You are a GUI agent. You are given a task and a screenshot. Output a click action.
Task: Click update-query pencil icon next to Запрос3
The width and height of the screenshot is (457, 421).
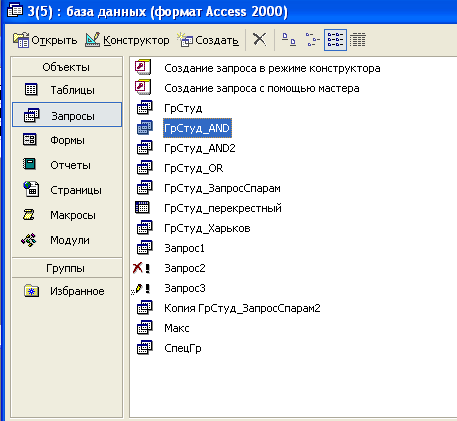coord(141,289)
